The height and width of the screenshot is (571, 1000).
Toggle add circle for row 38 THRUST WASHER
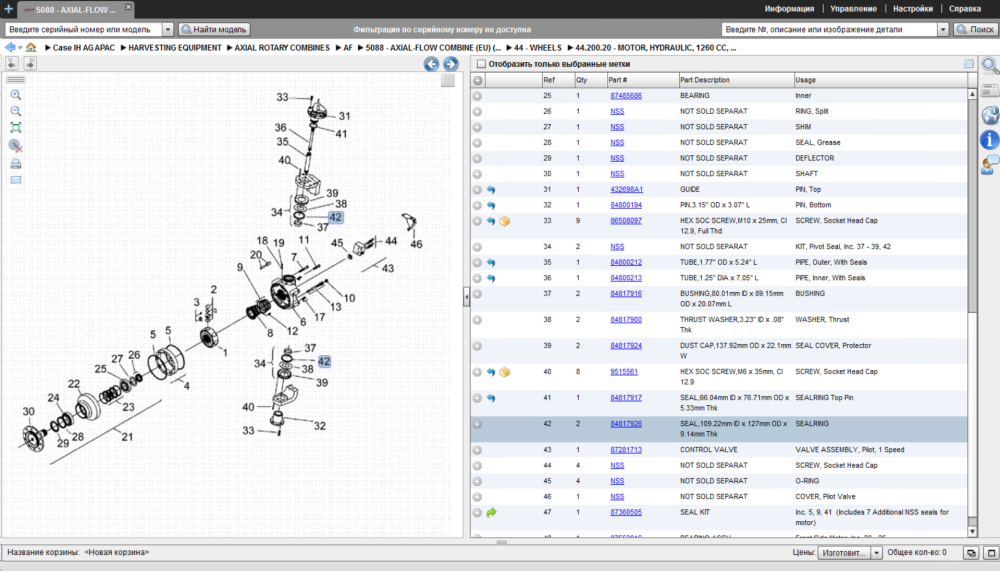[477, 320]
